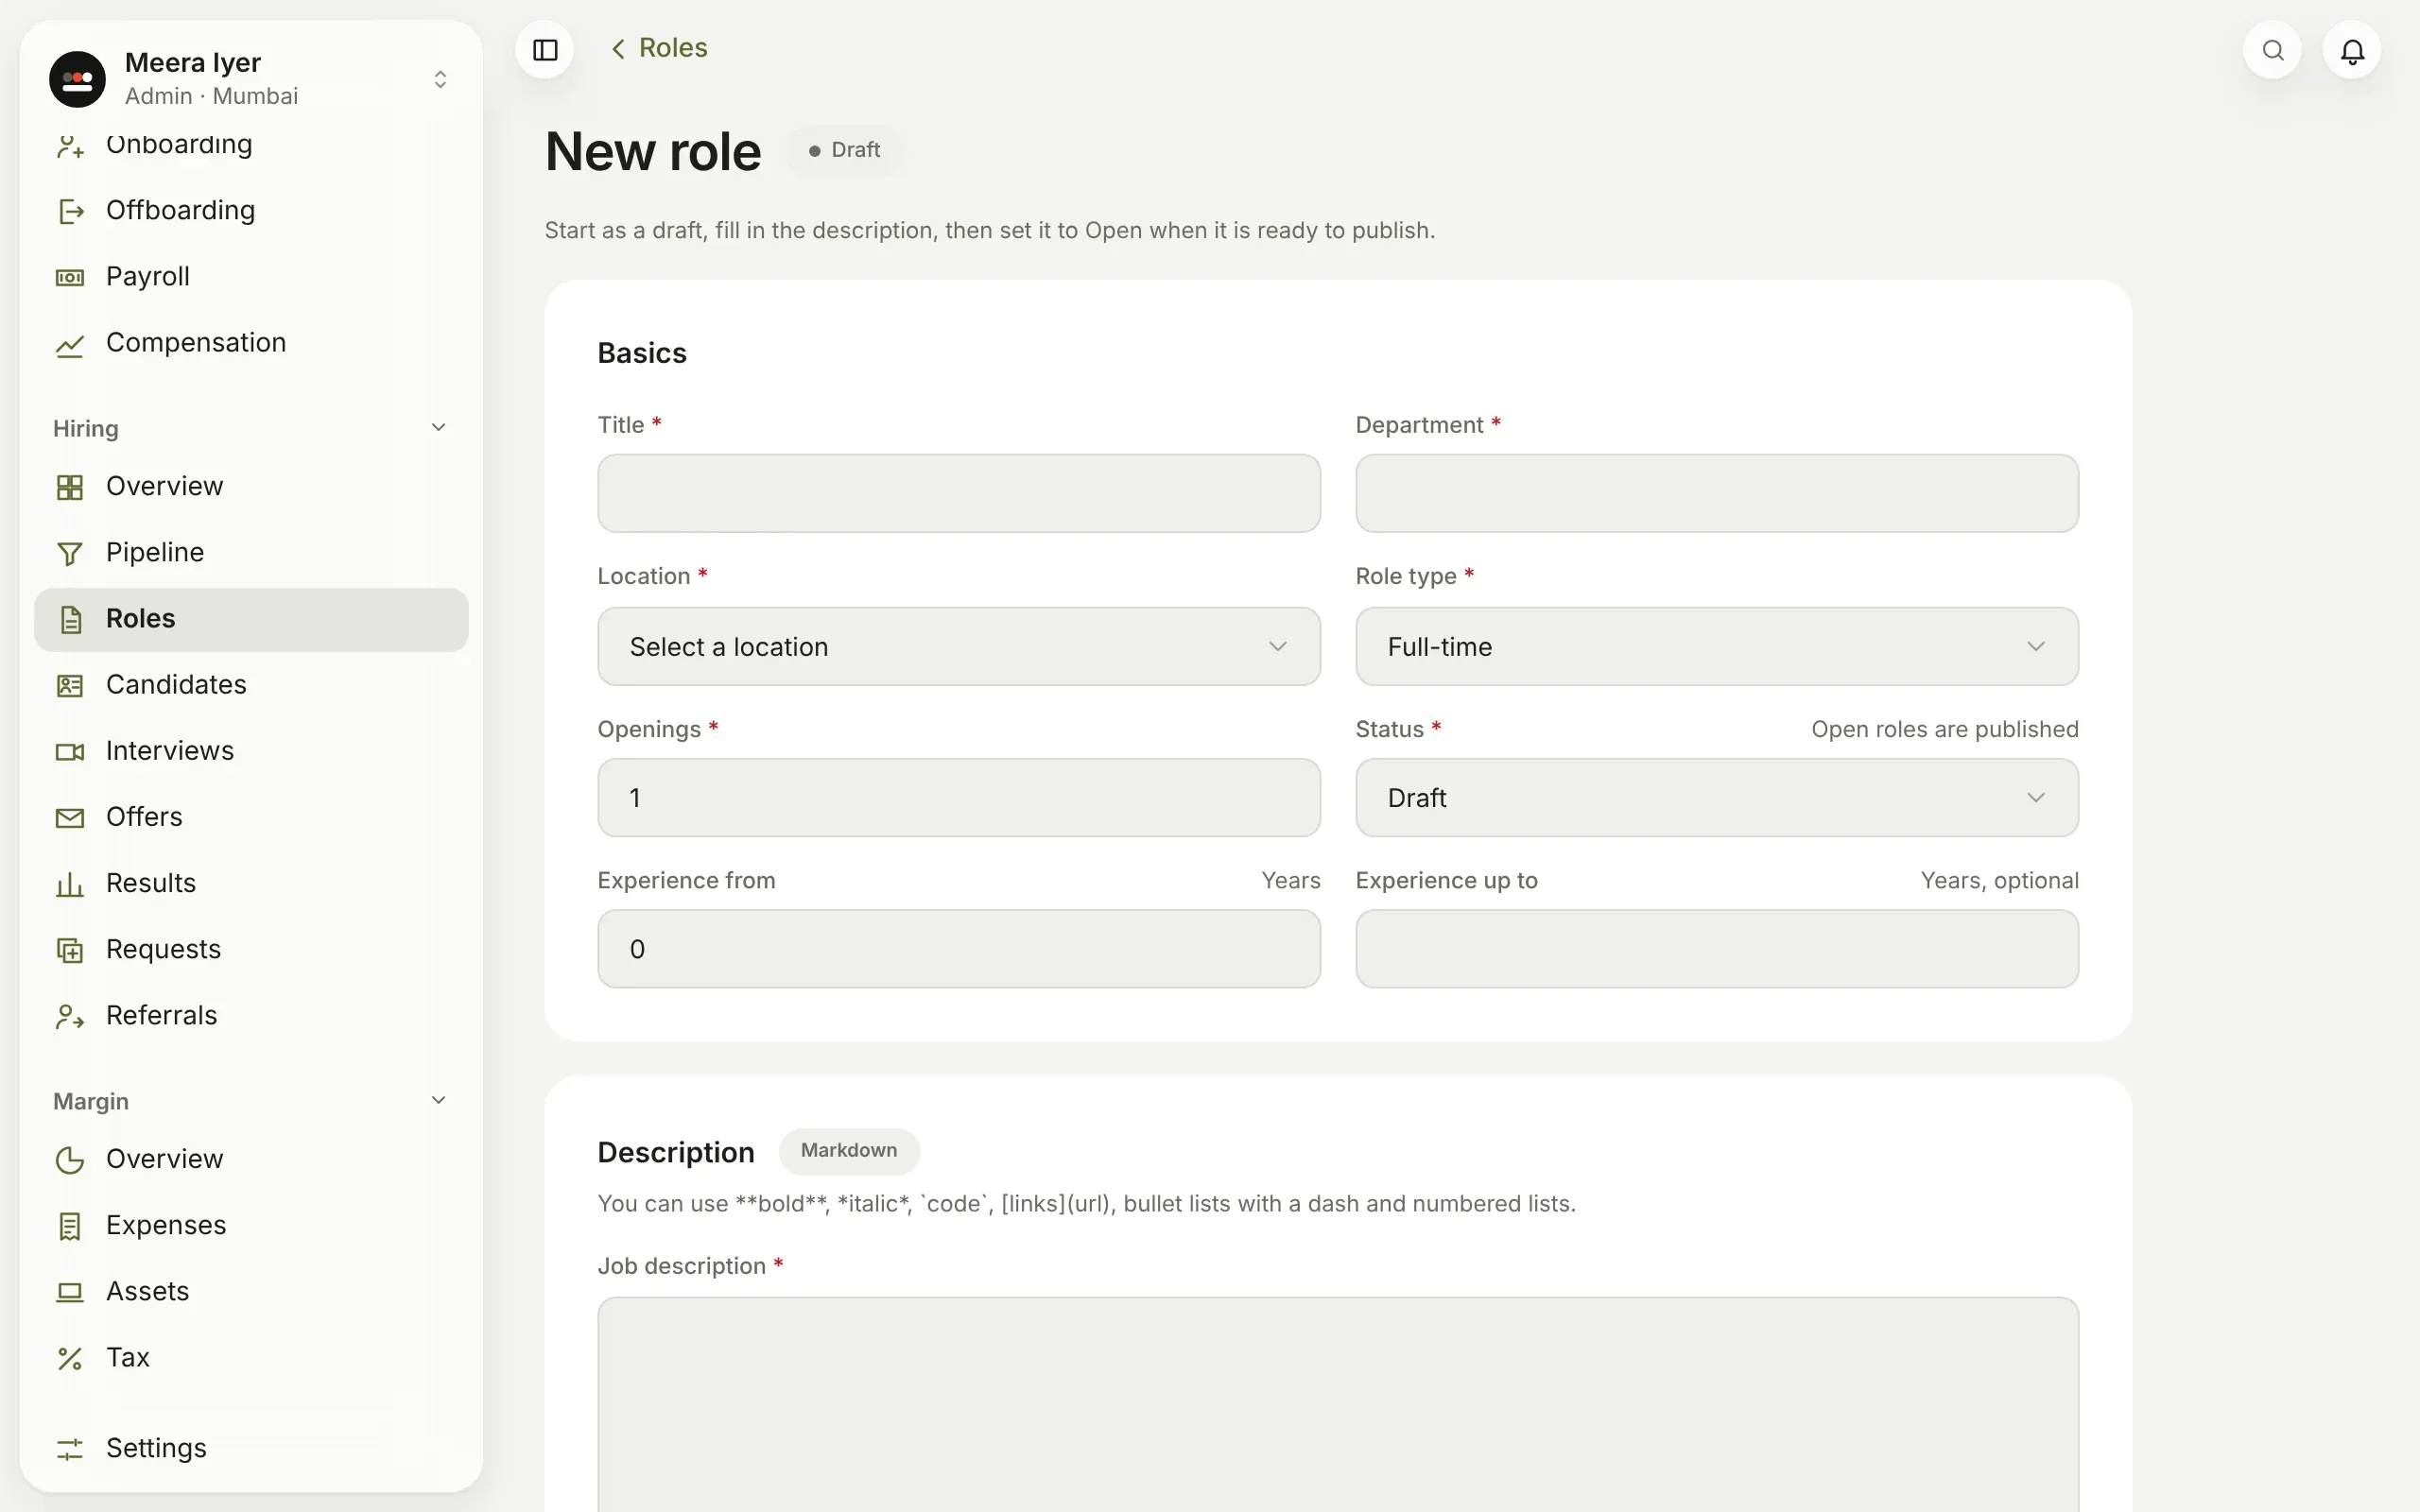The height and width of the screenshot is (1512, 2420).
Task: Click the Requests copy-plus icon
Action: (x=70, y=950)
